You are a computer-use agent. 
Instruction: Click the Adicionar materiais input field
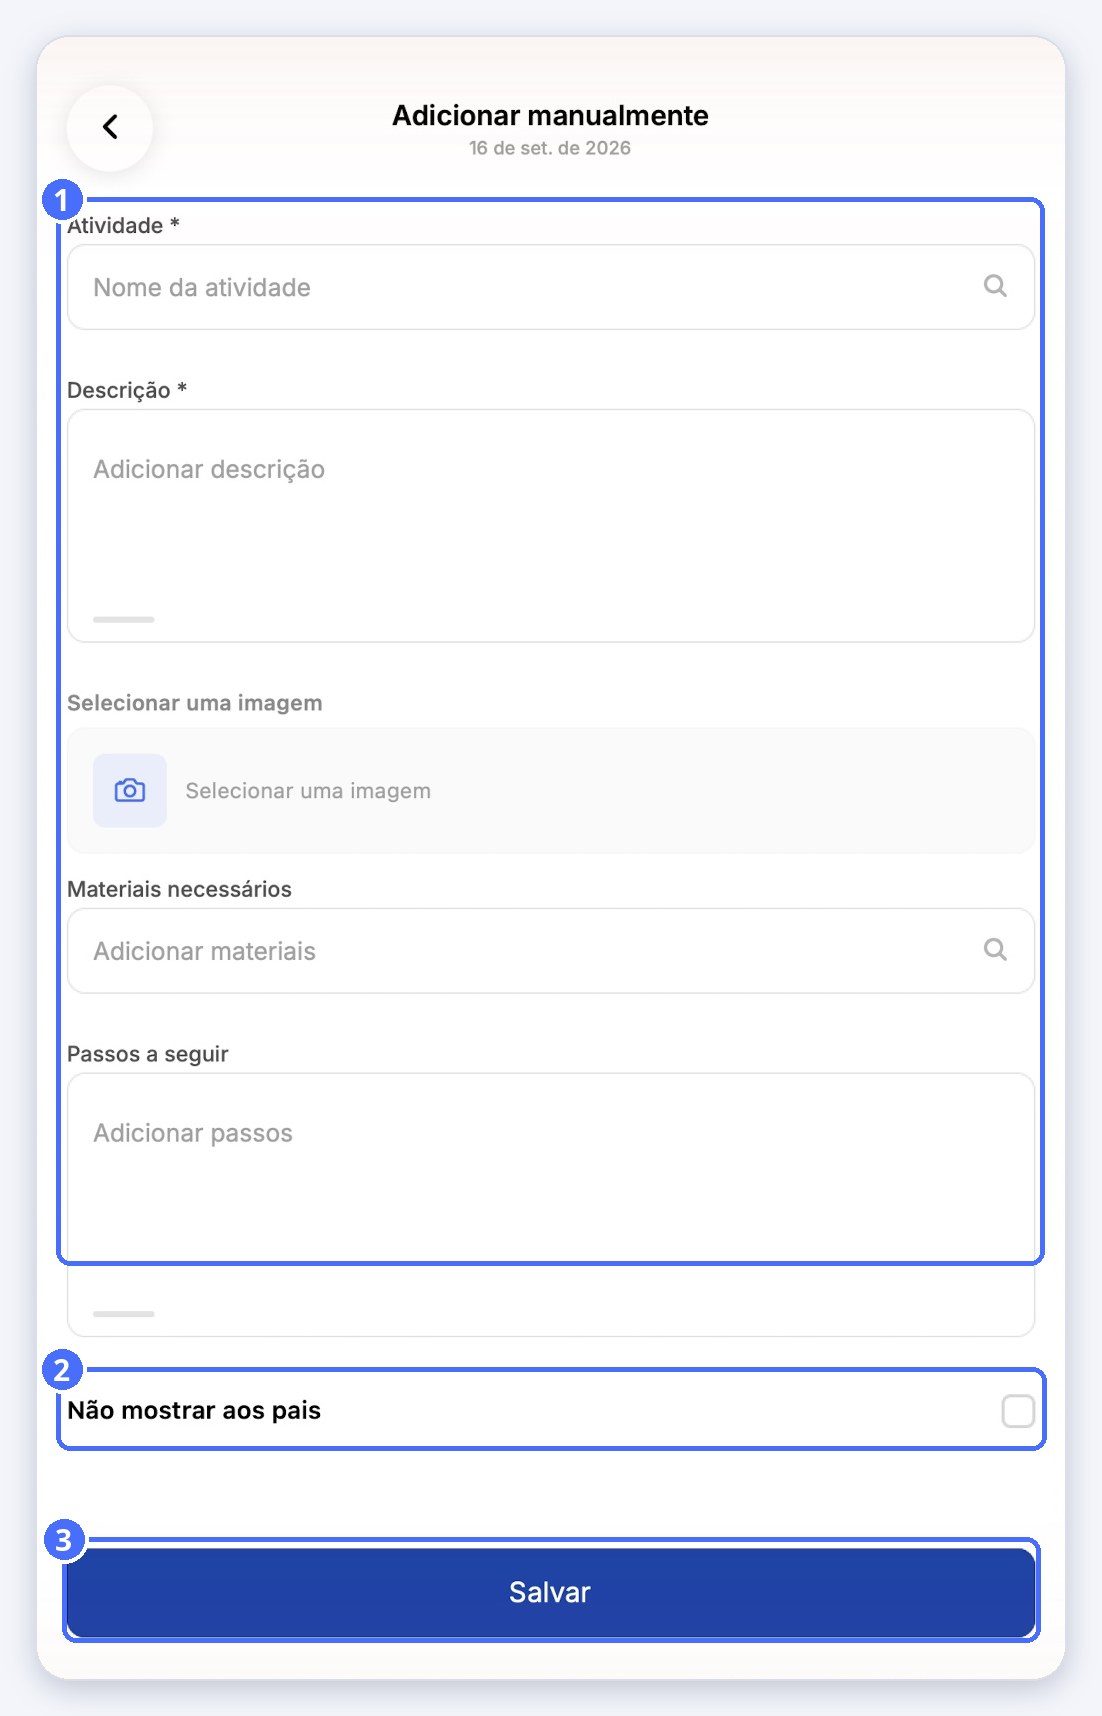pos(550,951)
